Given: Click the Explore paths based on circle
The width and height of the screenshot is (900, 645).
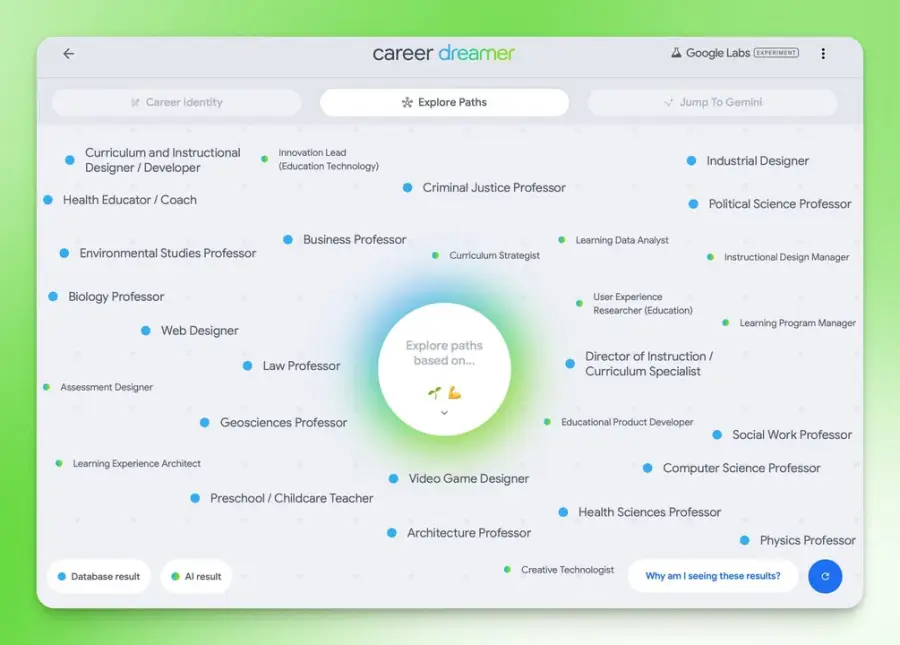Looking at the screenshot, I should pyautogui.click(x=444, y=369).
